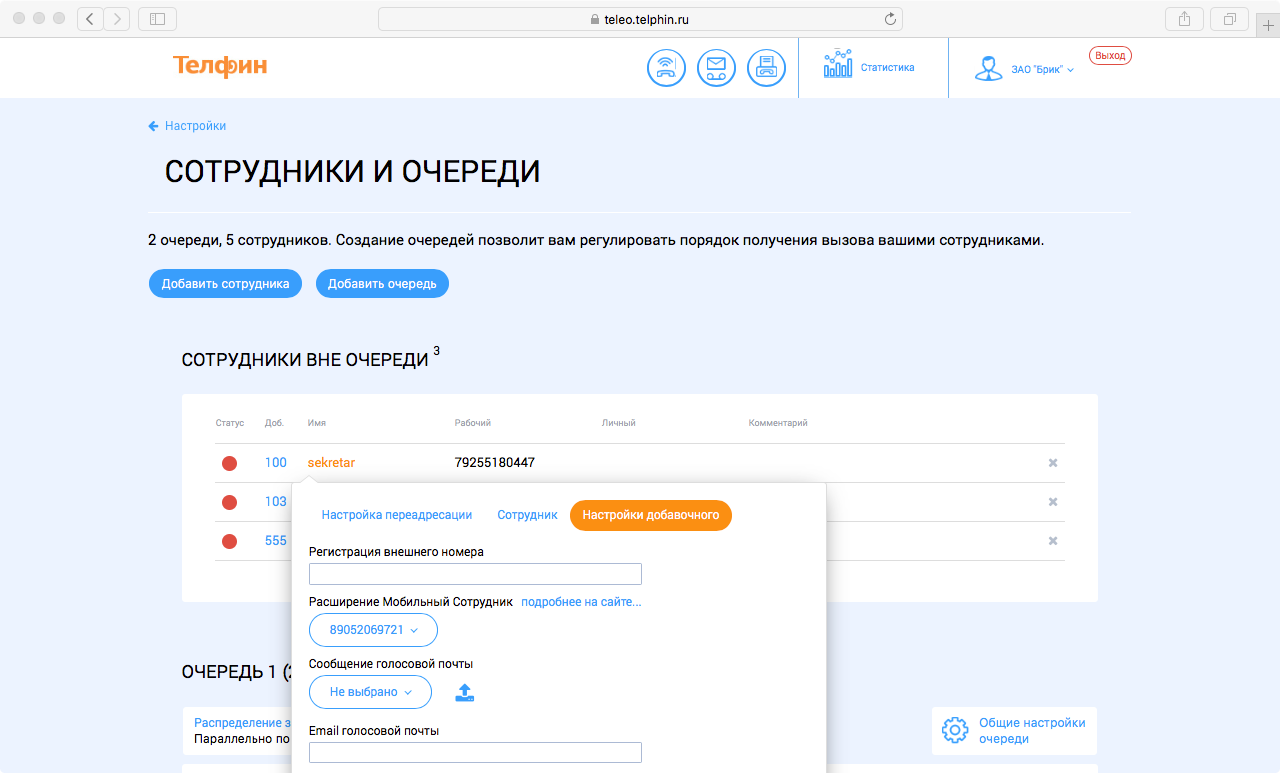
Task: Open the Настройка переадресации tab
Action: pos(397,514)
